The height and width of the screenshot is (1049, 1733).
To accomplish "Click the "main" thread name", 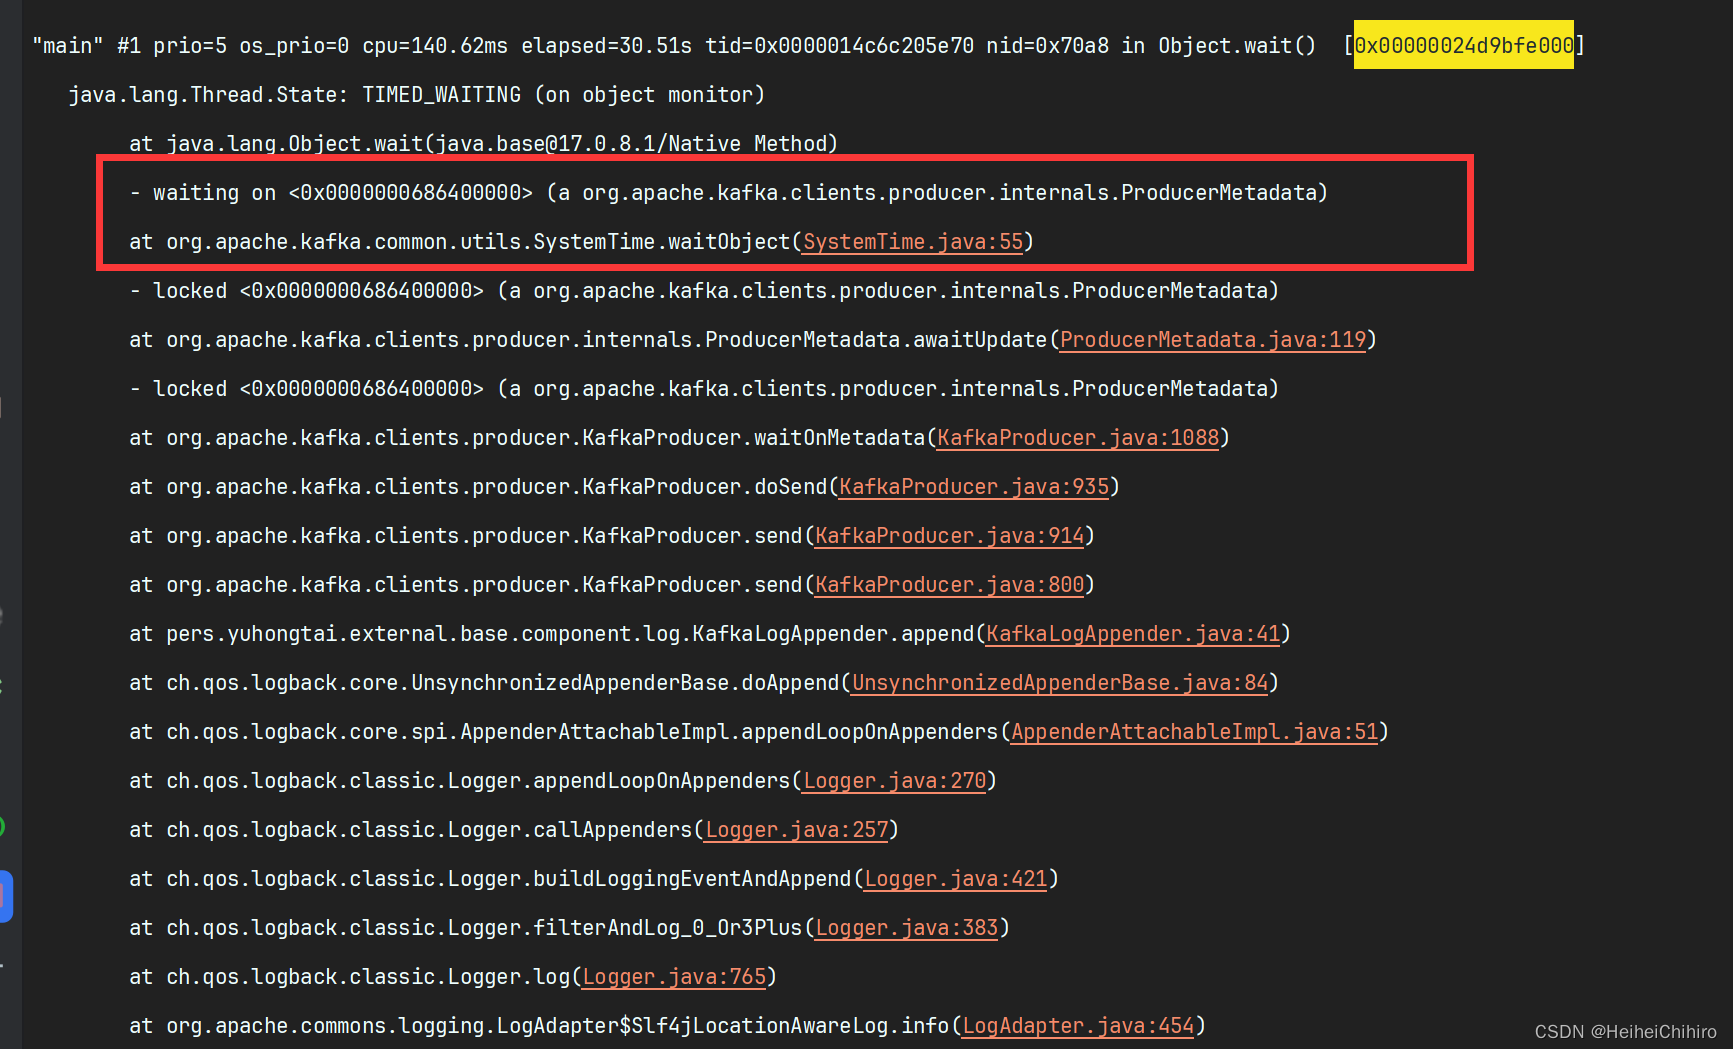I will pos(68,46).
